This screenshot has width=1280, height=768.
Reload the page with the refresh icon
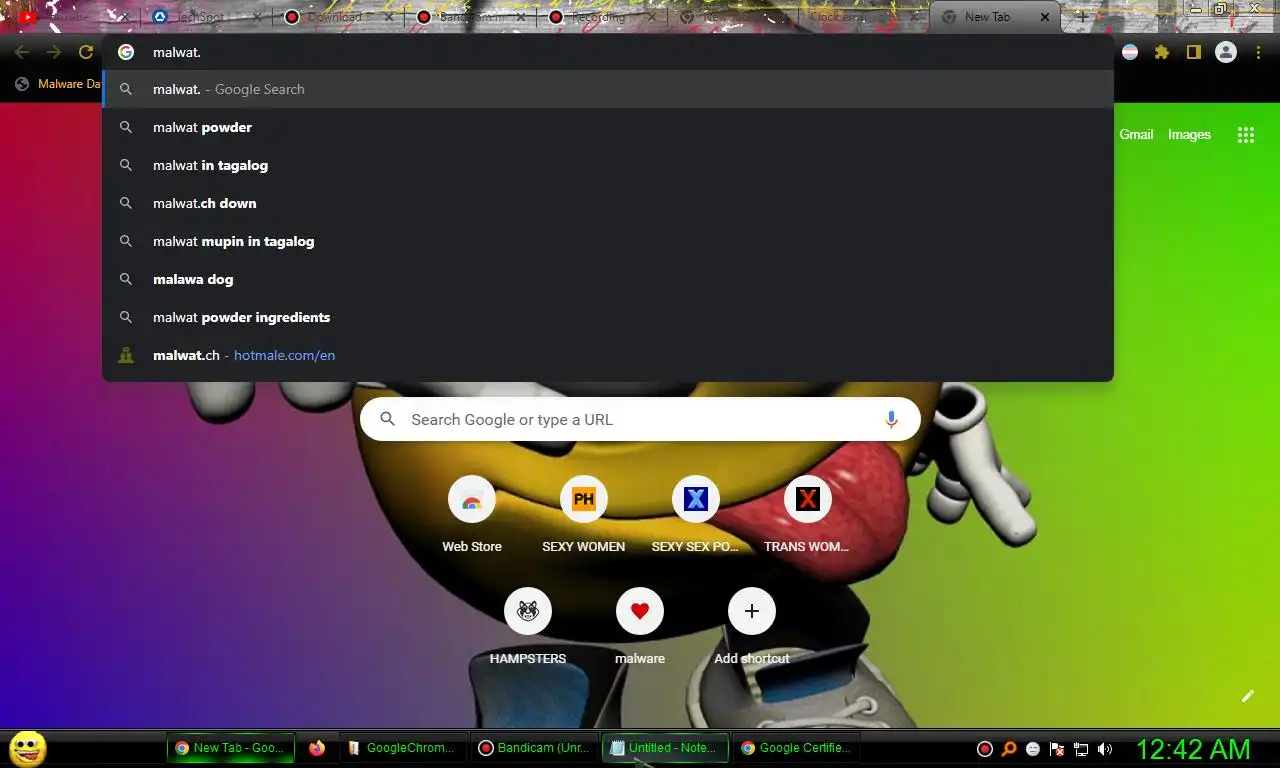[x=86, y=52]
